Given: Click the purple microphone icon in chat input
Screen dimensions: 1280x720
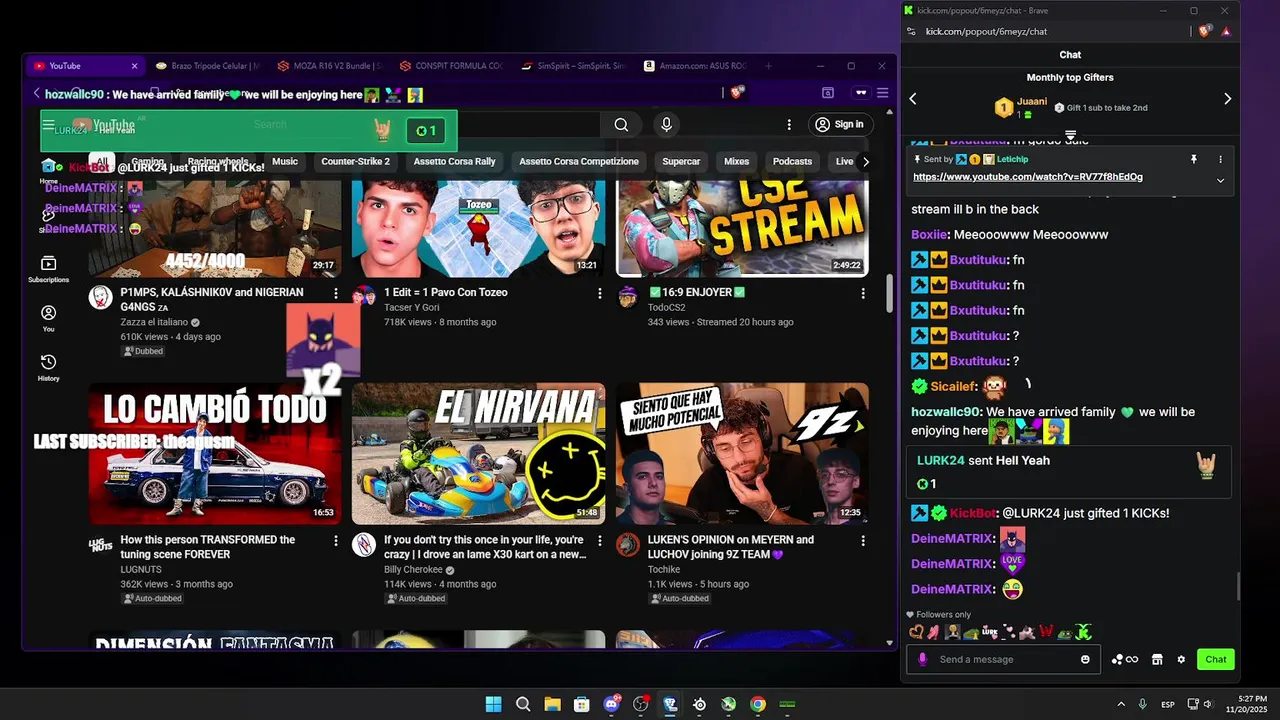Looking at the screenshot, I should pyautogui.click(x=922, y=659).
